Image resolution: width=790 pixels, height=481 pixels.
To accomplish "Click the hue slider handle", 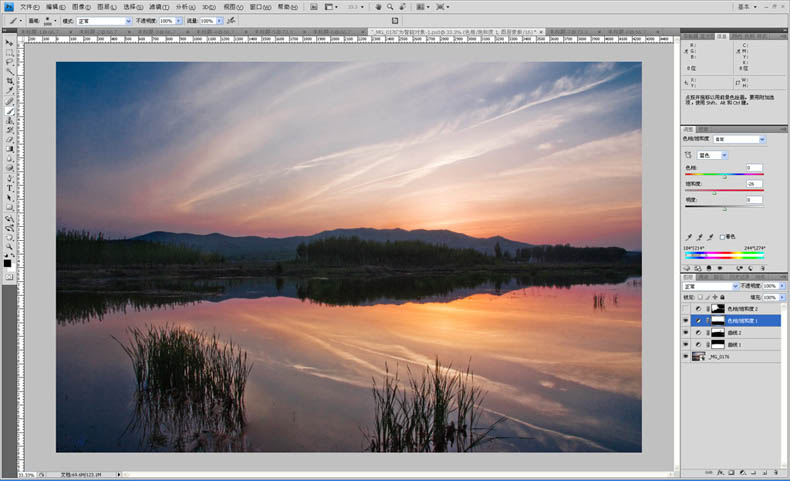I will (x=725, y=177).
